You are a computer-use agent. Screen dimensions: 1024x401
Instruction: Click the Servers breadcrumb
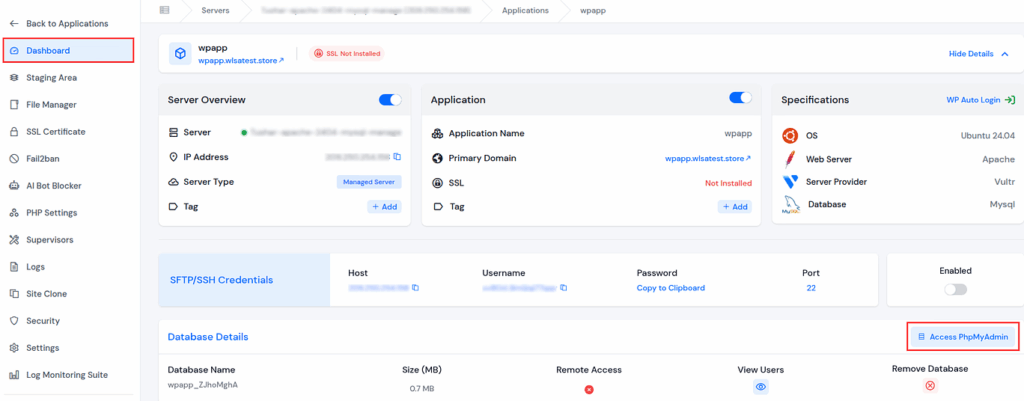coord(215,10)
